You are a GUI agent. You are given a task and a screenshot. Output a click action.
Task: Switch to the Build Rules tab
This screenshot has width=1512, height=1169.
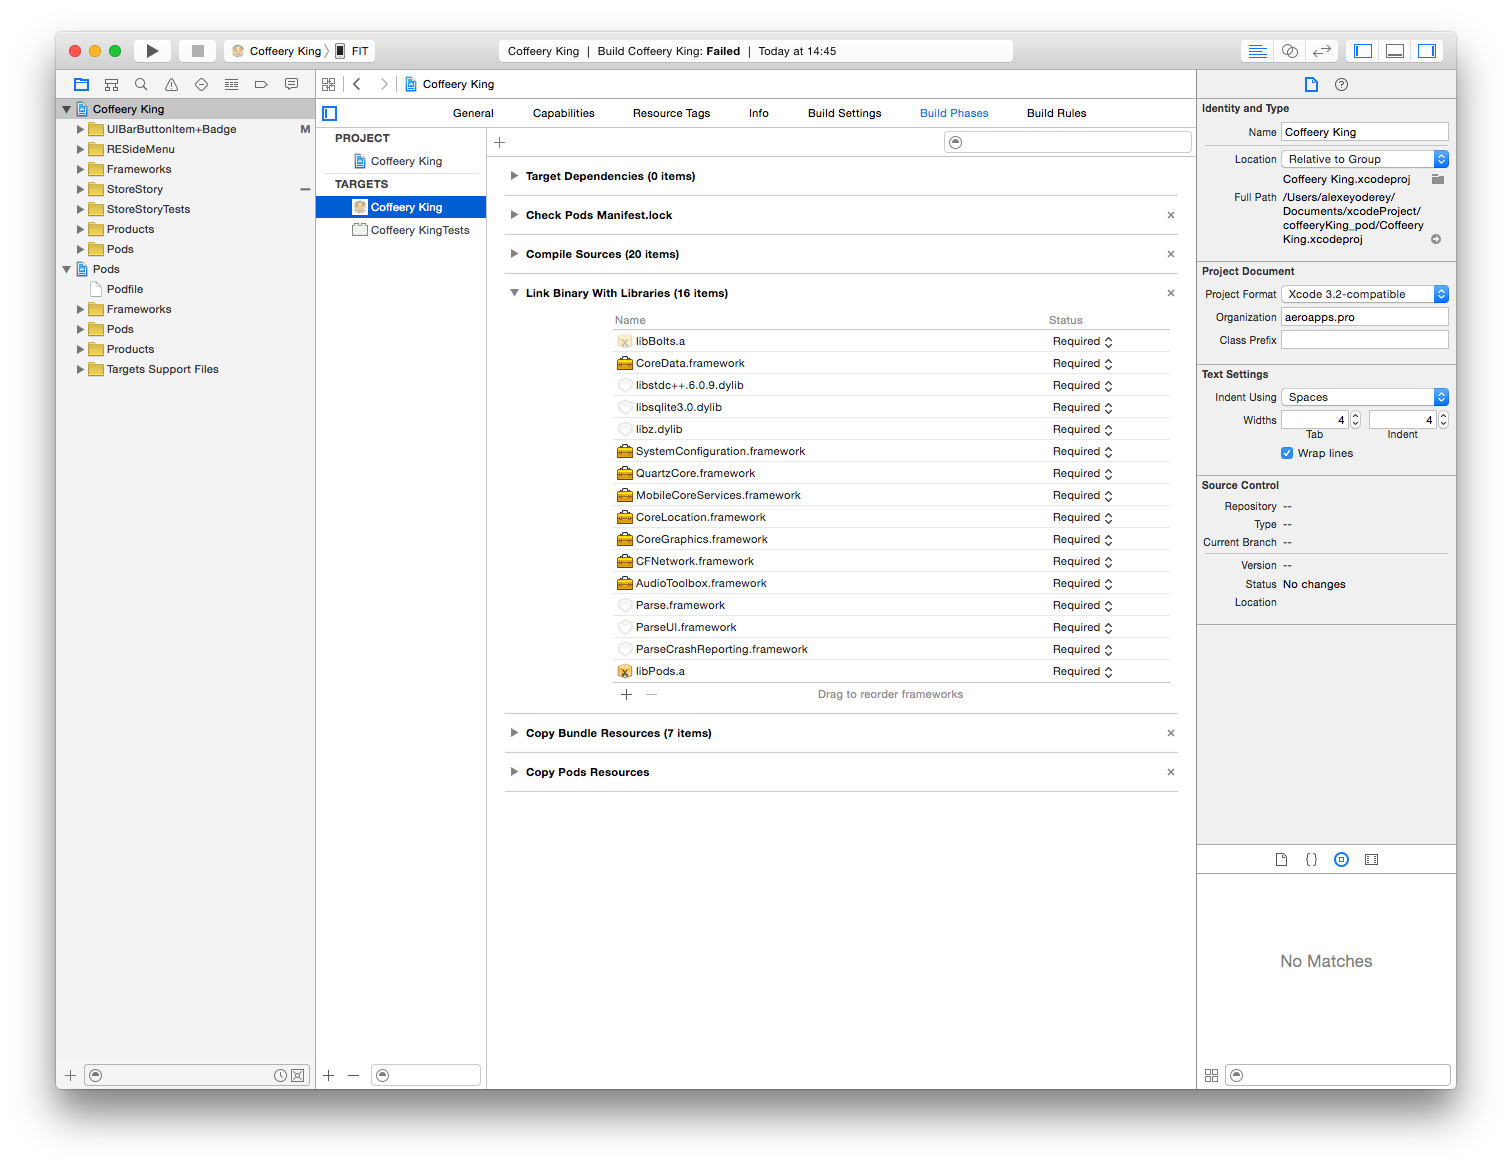[1057, 114]
